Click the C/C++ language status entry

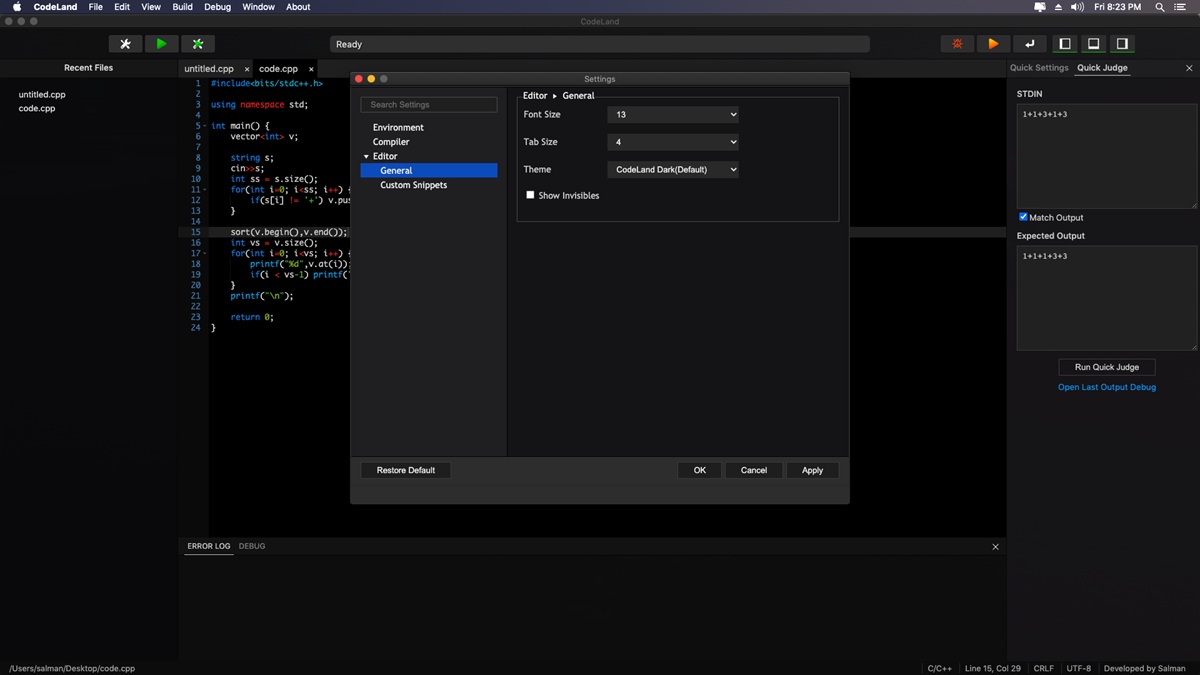(x=940, y=668)
